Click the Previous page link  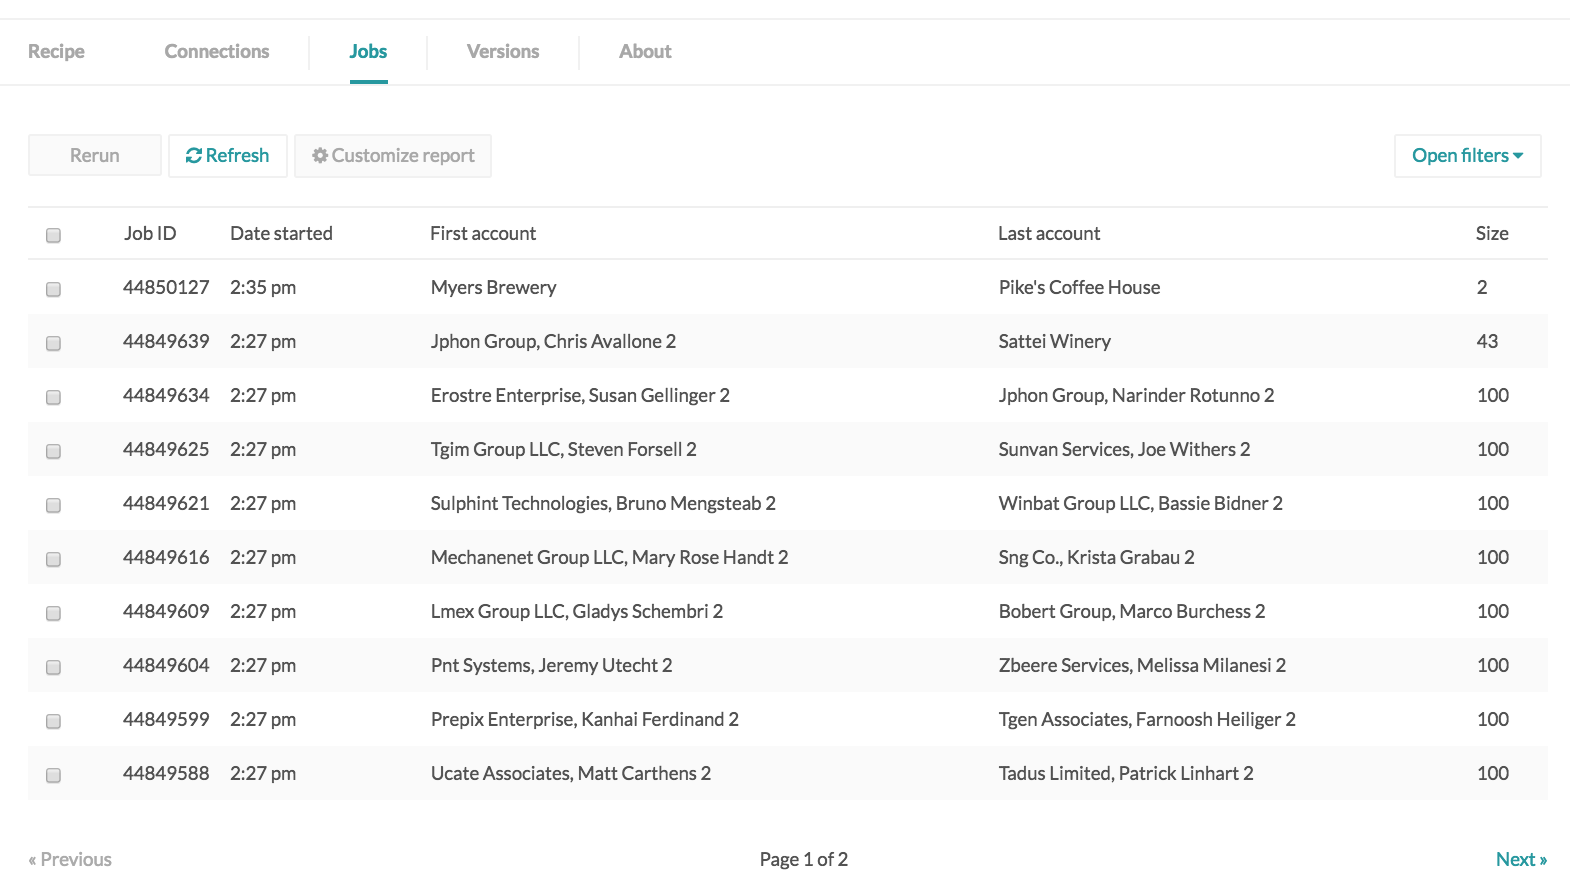pyautogui.click(x=70, y=859)
